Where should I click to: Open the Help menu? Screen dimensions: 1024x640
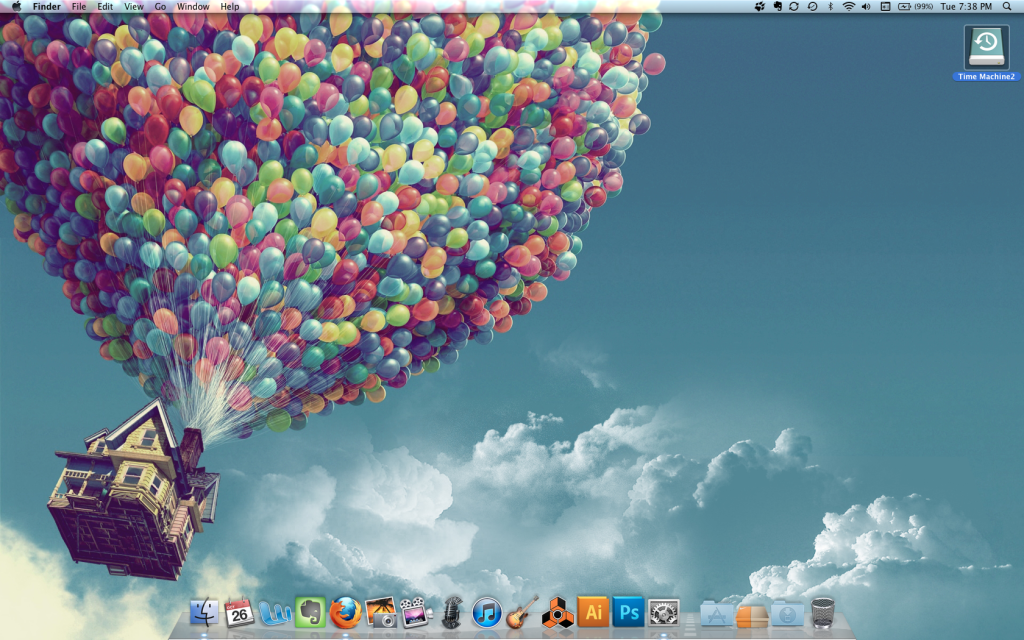coord(230,7)
